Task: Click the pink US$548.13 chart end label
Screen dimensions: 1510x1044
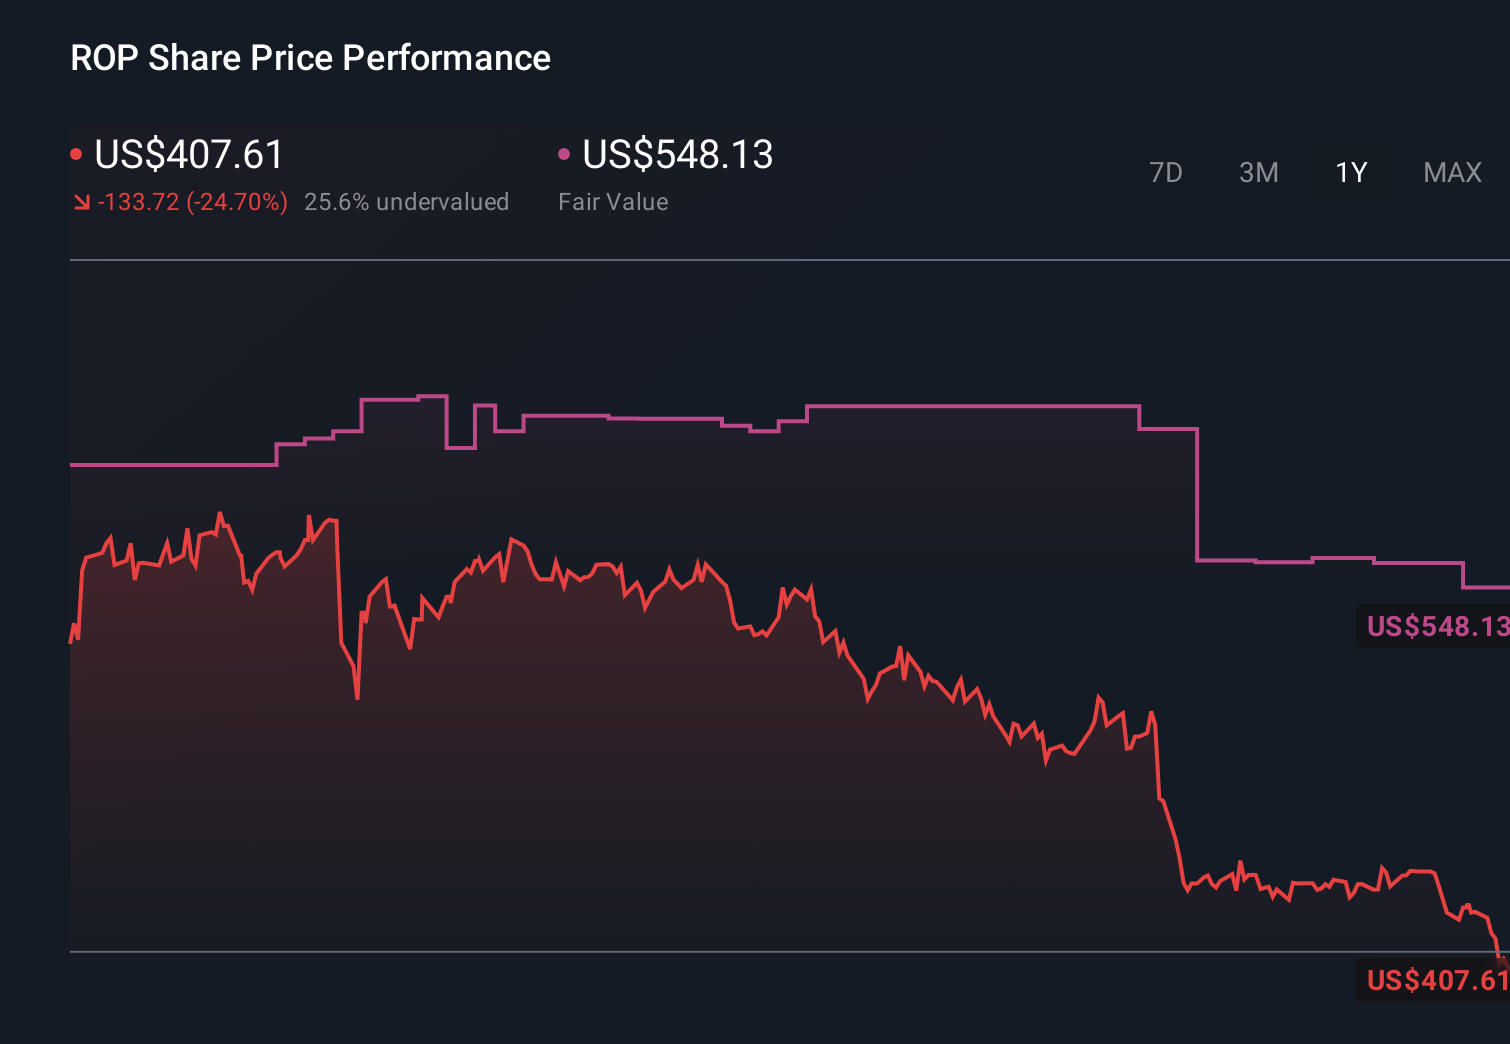Action: 1436,626
